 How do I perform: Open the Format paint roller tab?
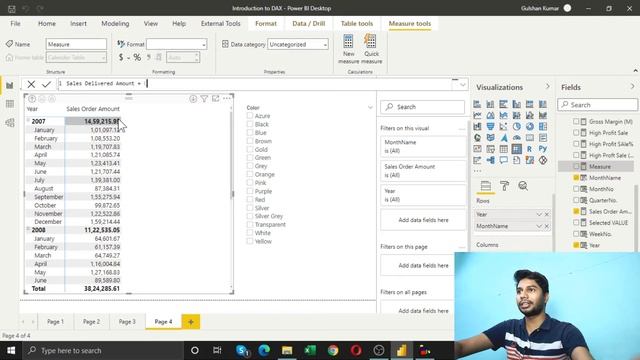(x=504, y=186)
